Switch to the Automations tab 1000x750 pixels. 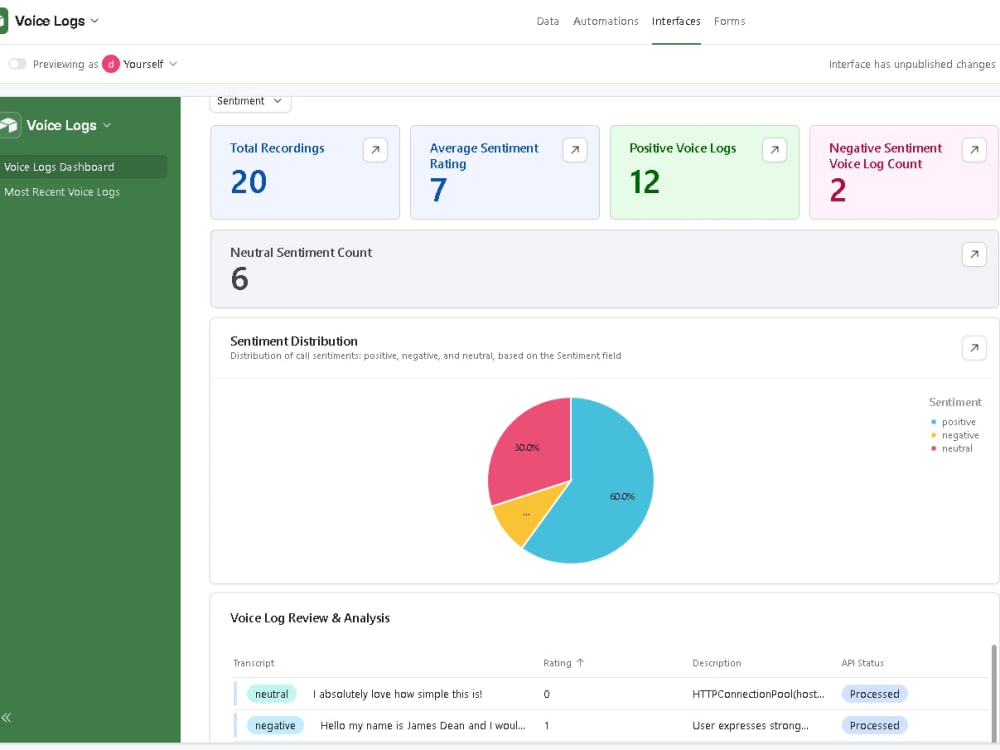[x=606, y=21]
